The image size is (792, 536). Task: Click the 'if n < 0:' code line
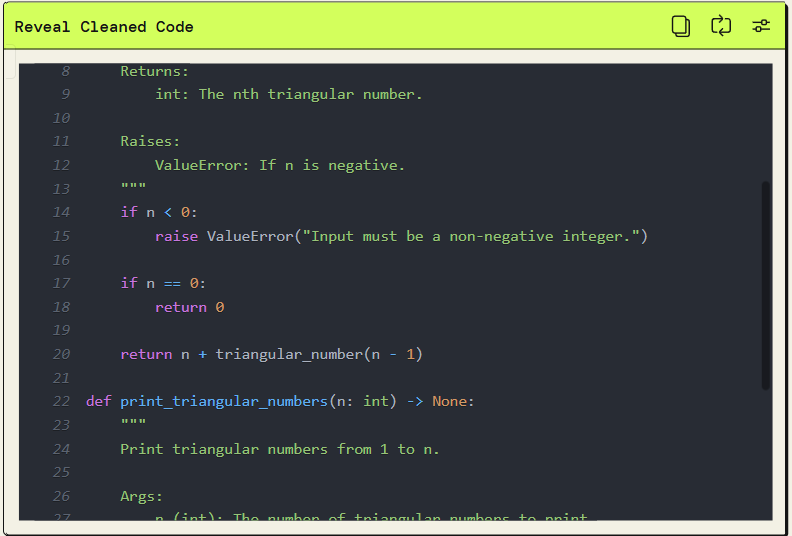[159, 212]
